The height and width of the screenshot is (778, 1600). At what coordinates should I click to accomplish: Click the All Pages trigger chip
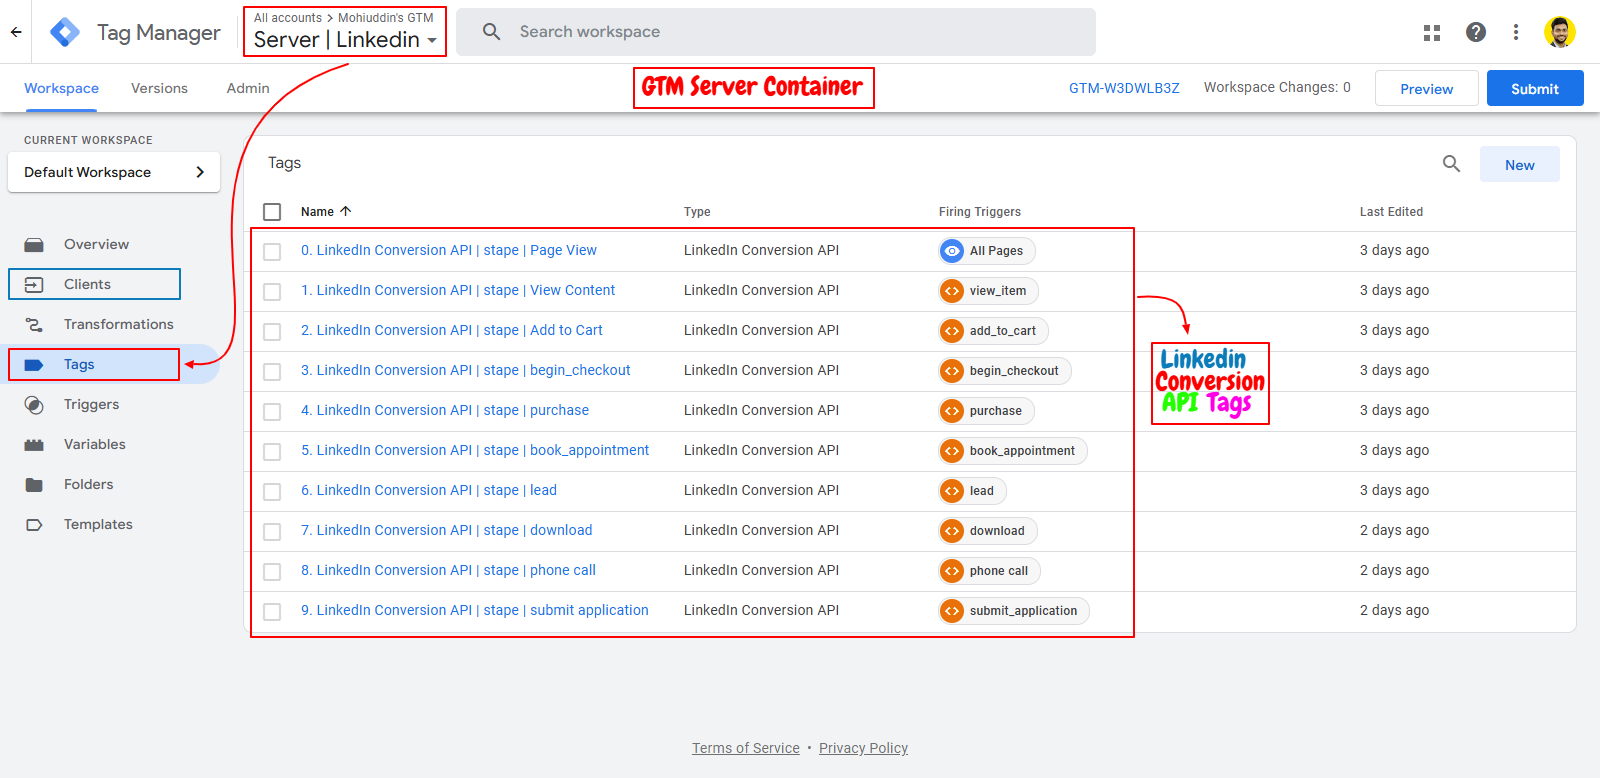[986, 251]
